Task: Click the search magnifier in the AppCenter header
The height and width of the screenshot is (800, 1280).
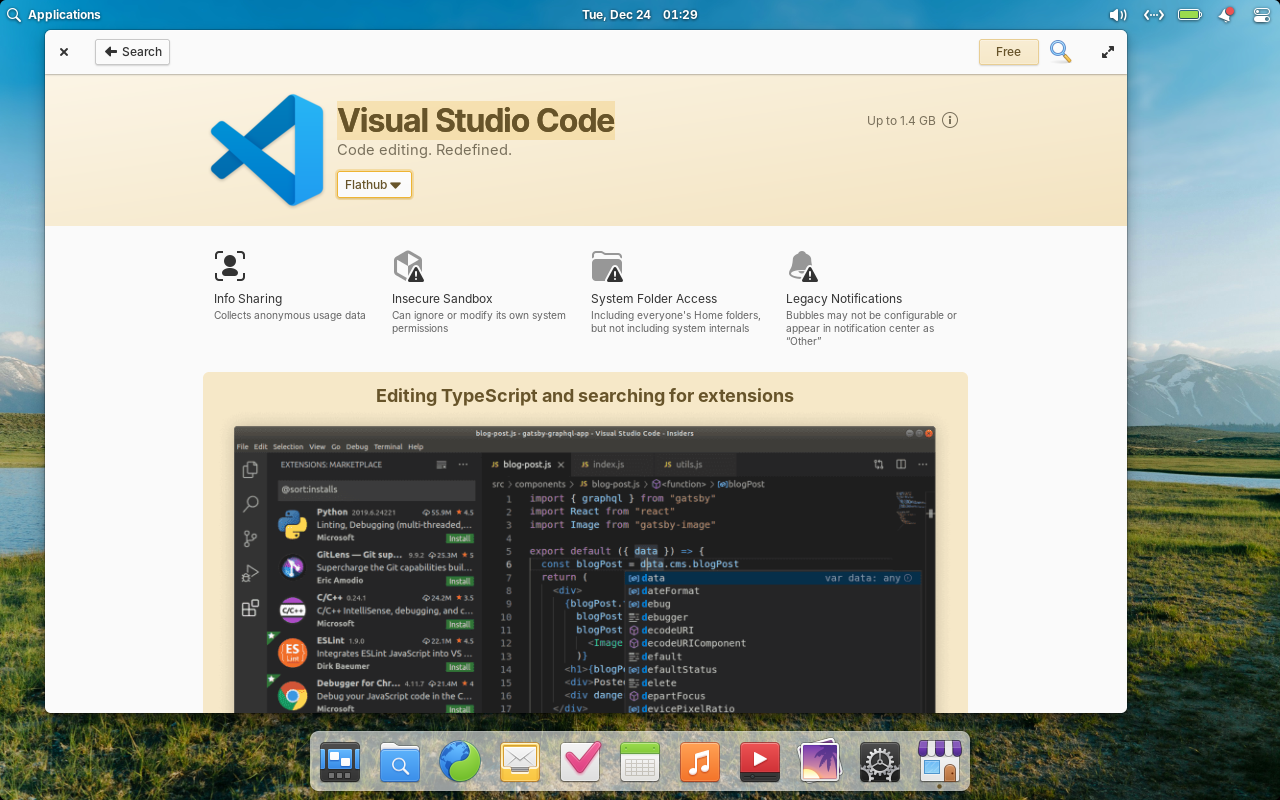Action: click(1060, 52)
